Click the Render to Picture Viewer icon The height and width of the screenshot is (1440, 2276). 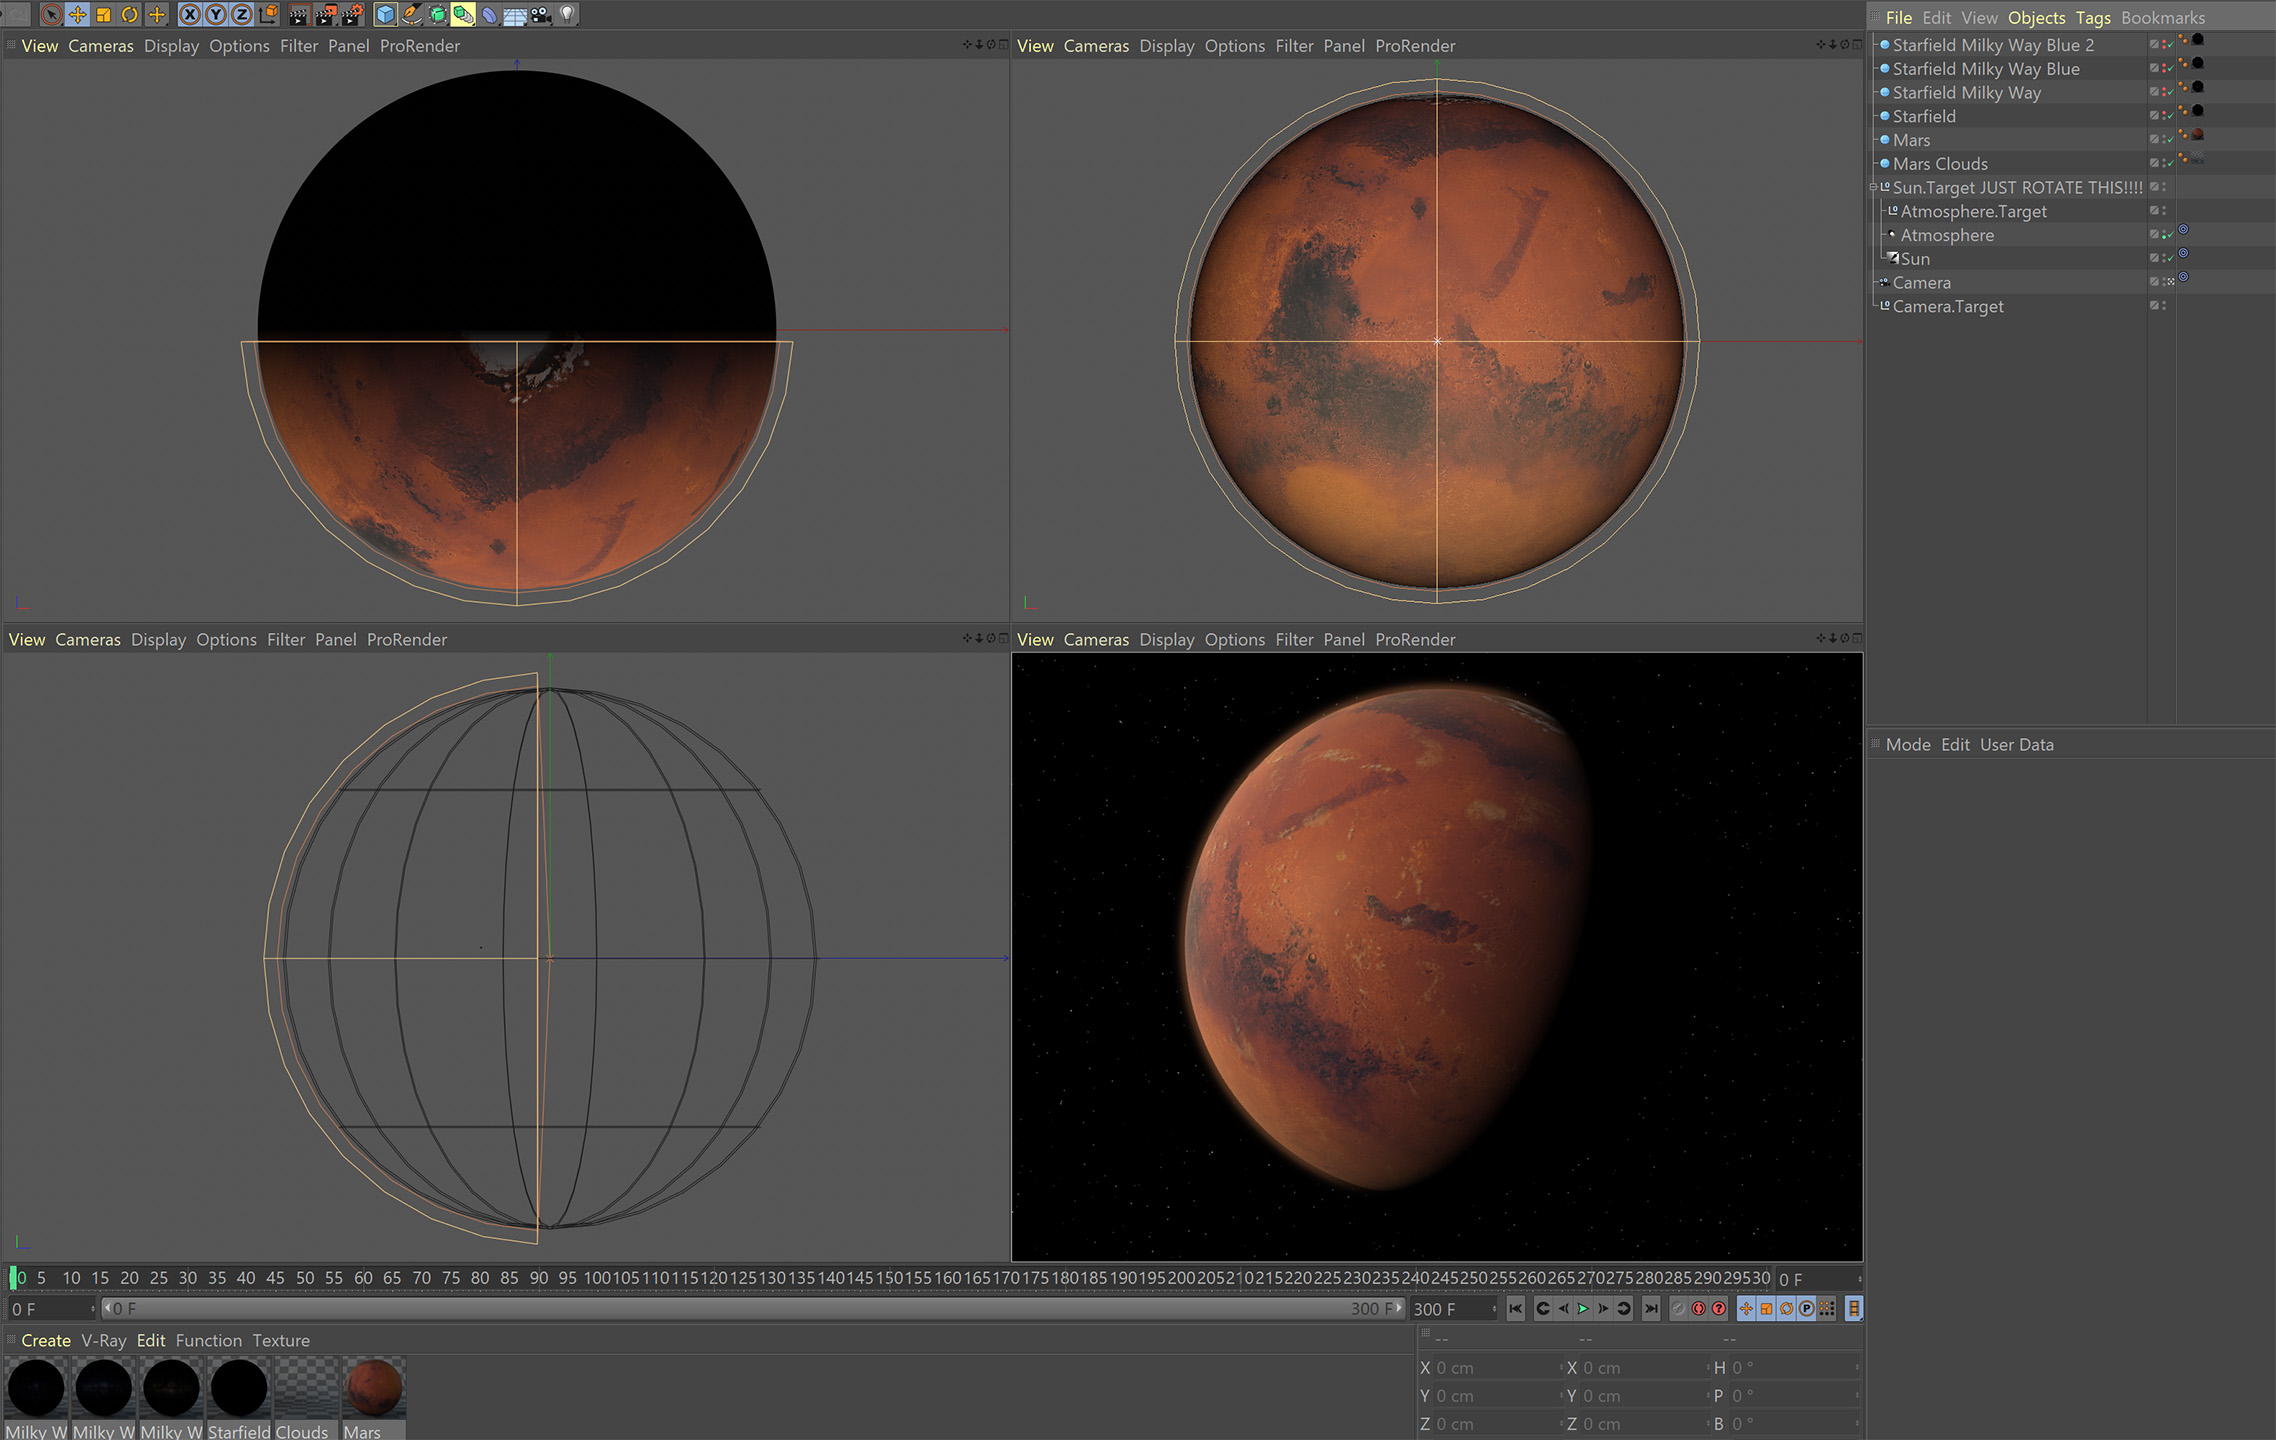coord(325,15)
